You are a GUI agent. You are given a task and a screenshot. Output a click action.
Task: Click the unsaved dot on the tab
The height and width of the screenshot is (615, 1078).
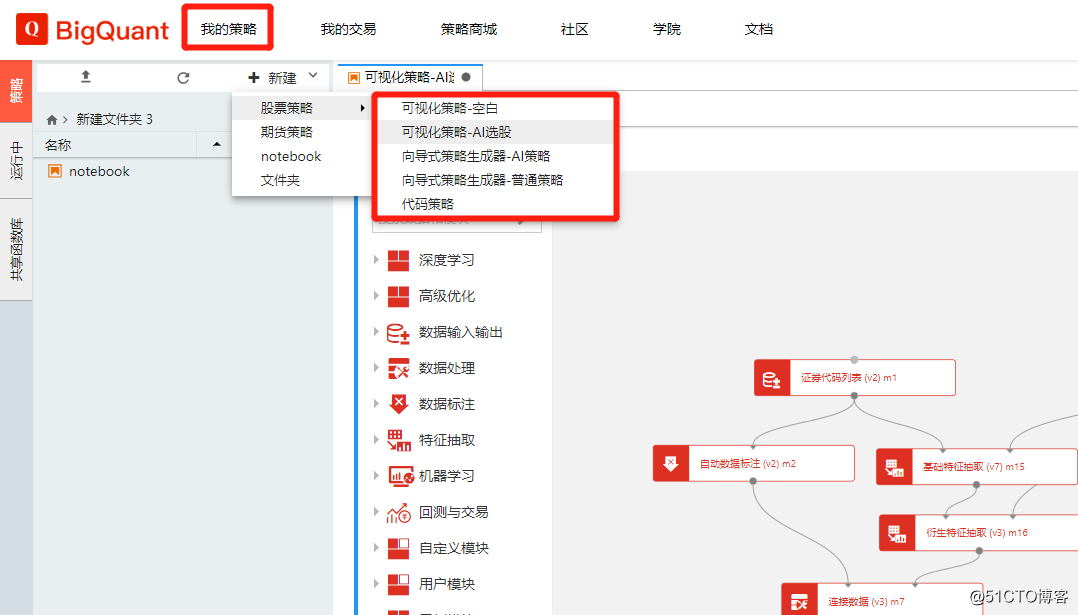[x=466, y=77]
